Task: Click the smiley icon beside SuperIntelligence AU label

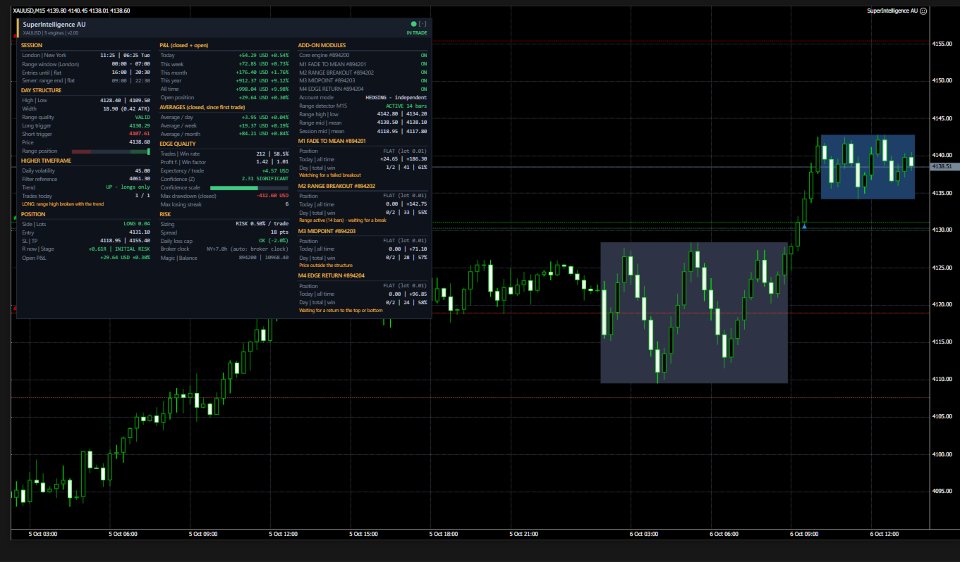Action: tap(923, 10)
